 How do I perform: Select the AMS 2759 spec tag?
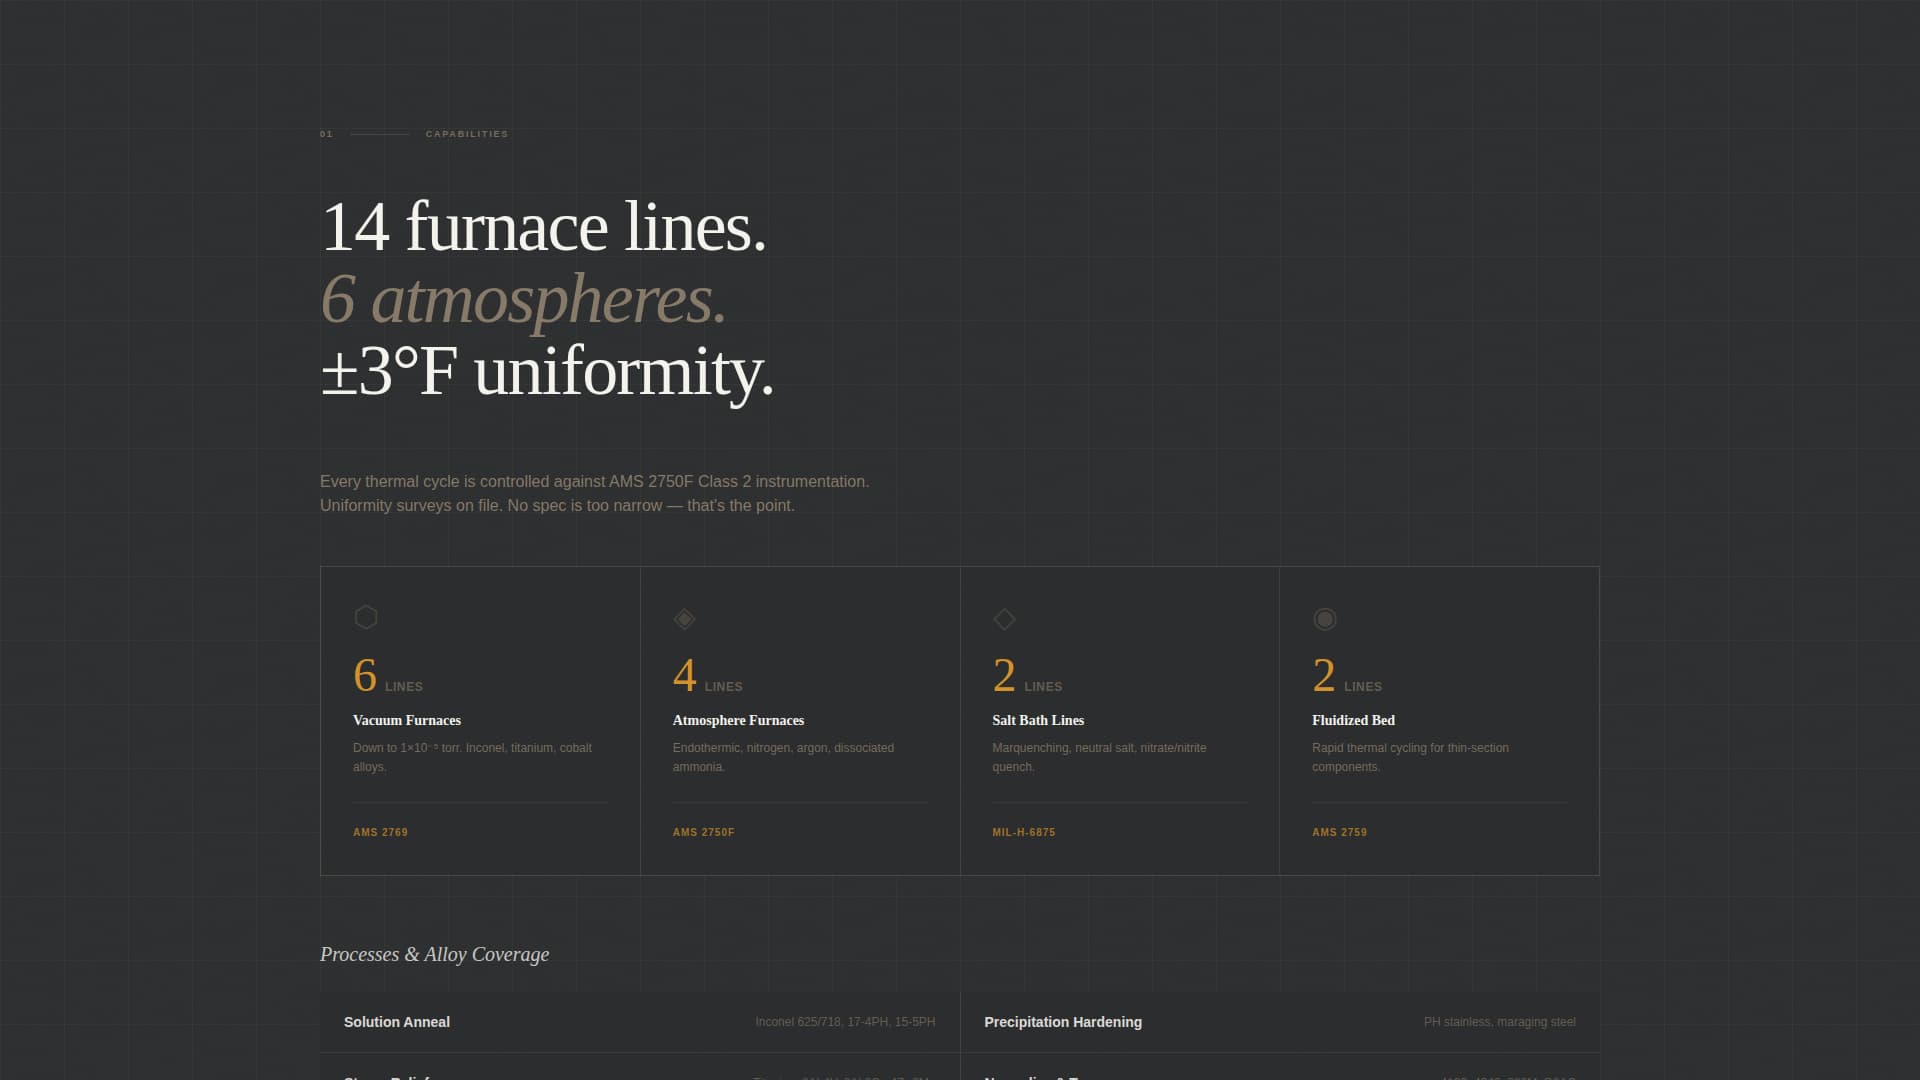click(1340, 831)
